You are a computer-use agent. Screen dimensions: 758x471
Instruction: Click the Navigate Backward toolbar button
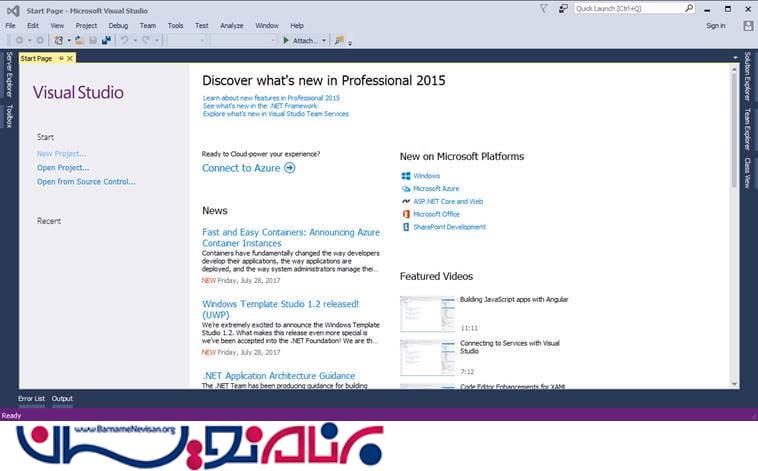19,41
